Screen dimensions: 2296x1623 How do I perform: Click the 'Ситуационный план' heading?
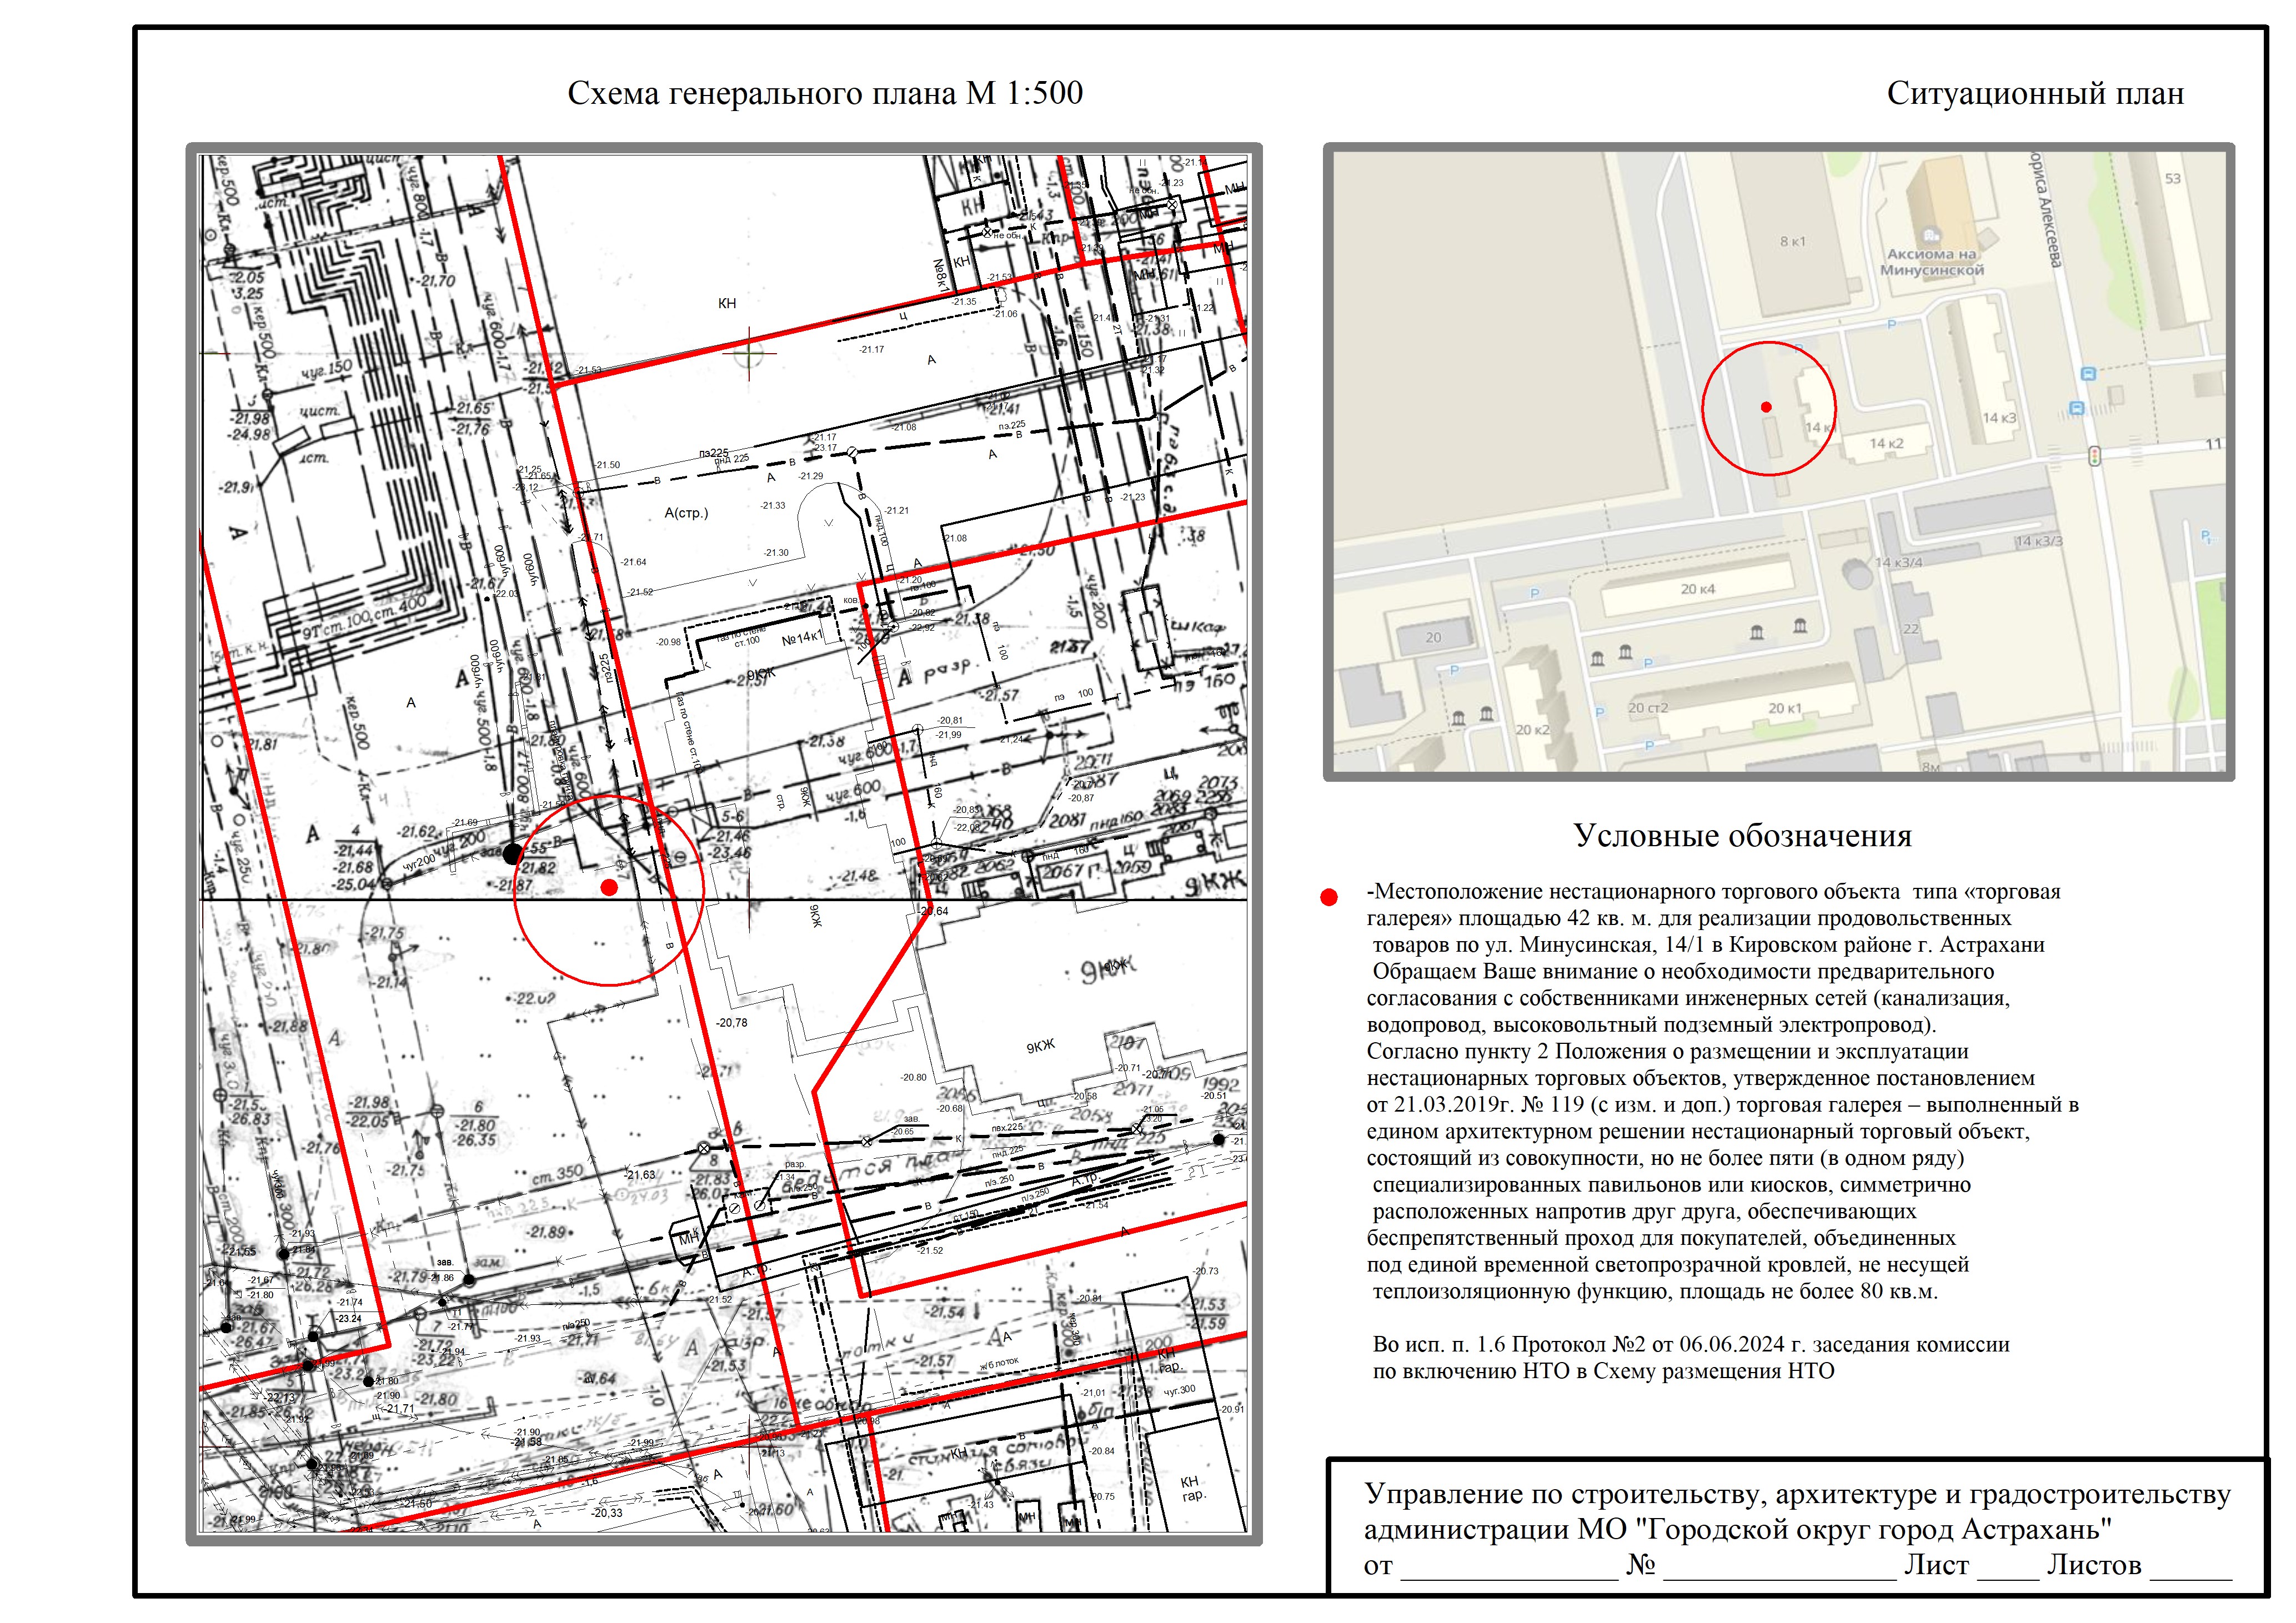tap(2035, 93)
